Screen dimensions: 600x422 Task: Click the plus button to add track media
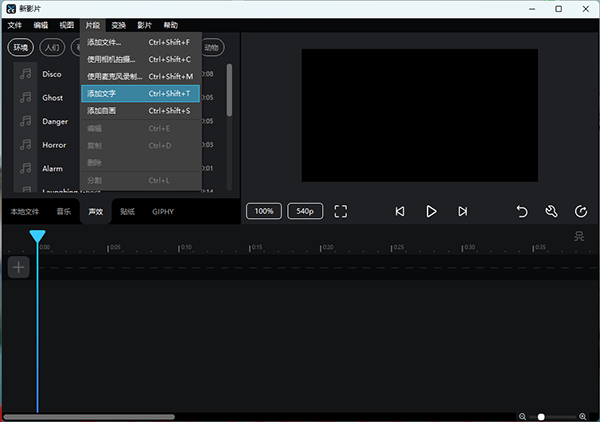coord(18,267)
